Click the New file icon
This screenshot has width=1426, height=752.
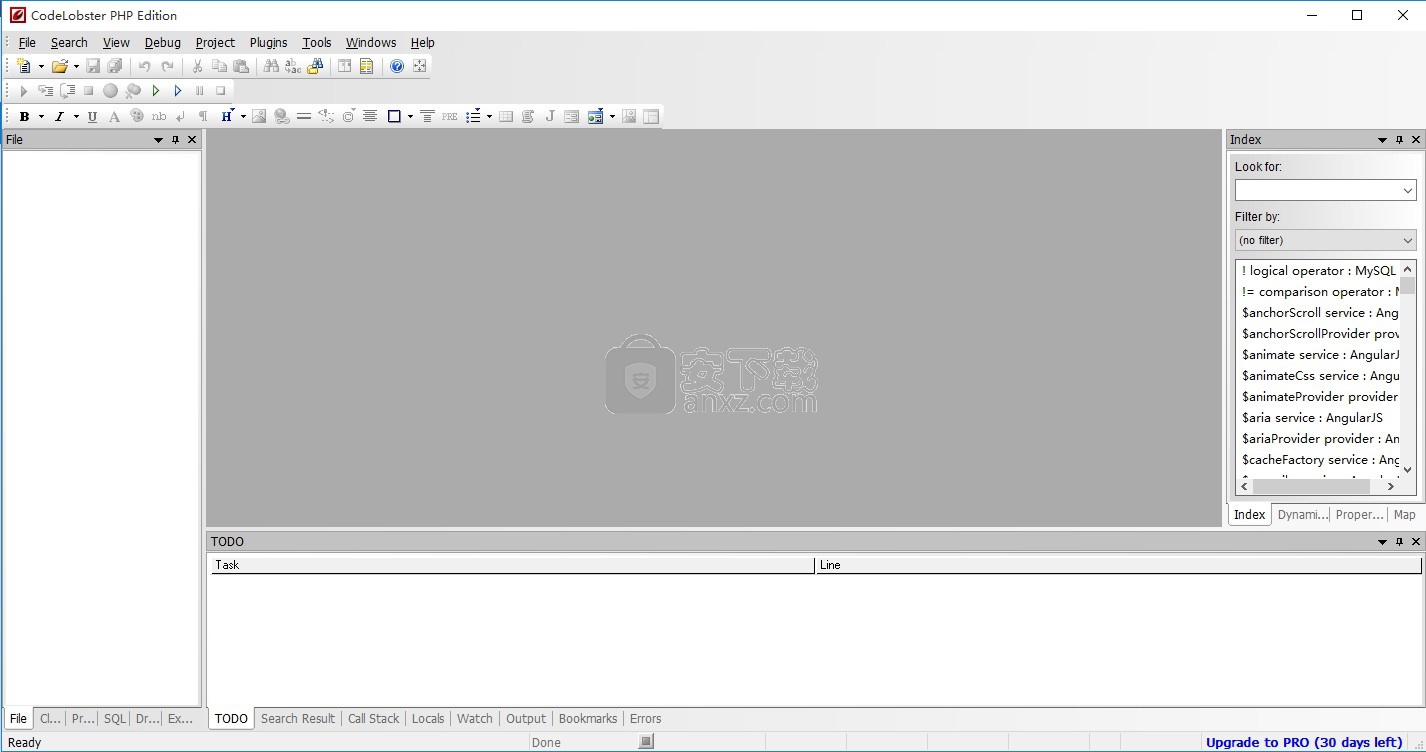(x=25, y=66)
